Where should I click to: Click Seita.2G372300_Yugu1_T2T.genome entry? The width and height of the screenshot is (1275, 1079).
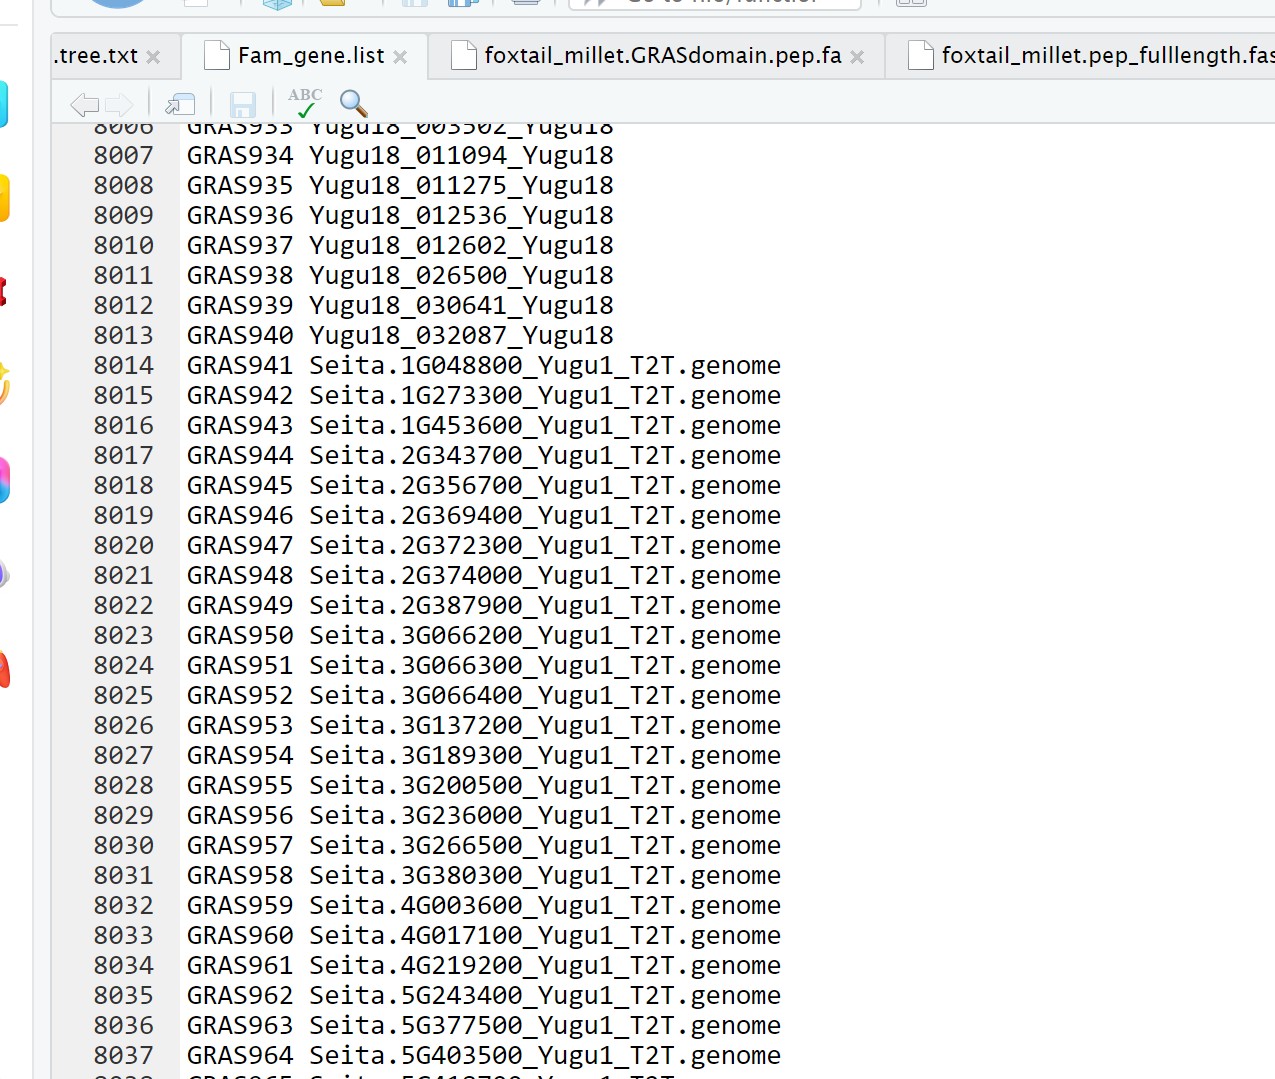coord(545,546)
